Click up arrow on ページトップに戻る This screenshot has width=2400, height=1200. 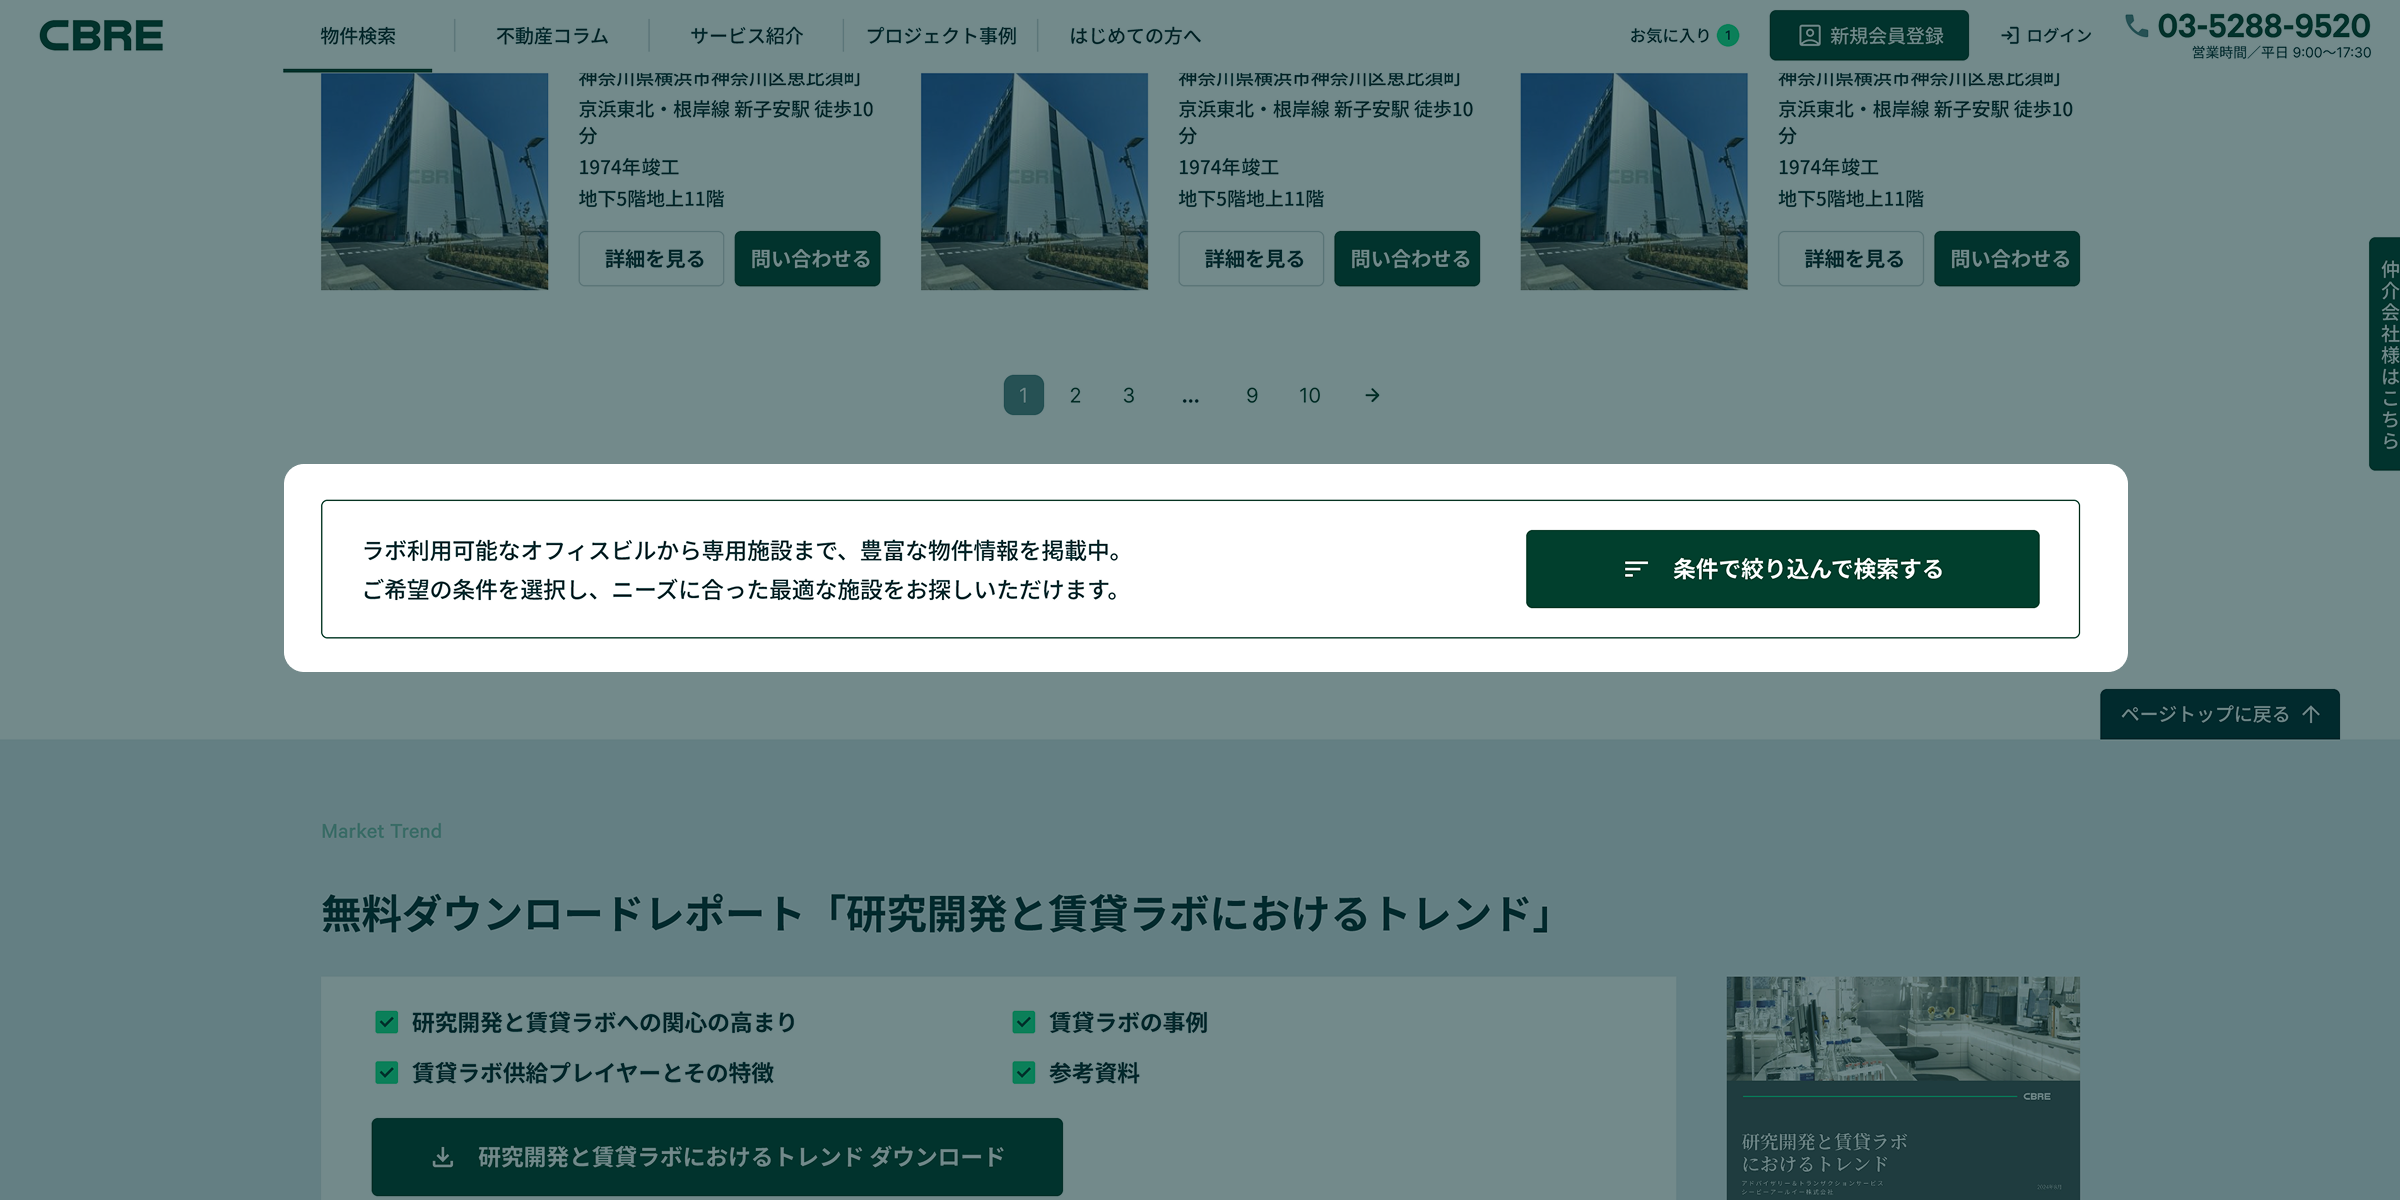[x=2311, y=714]
